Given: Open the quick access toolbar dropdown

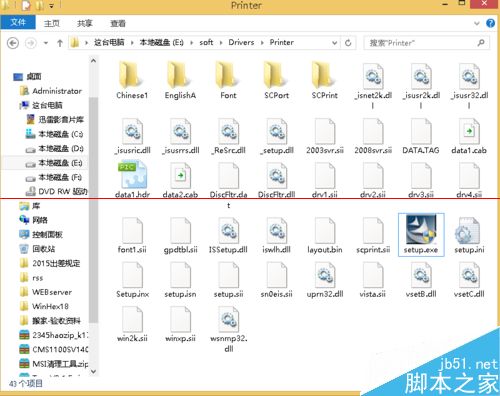Looking at the screenshot, I should pyautogui.click(x=52, y=6).
